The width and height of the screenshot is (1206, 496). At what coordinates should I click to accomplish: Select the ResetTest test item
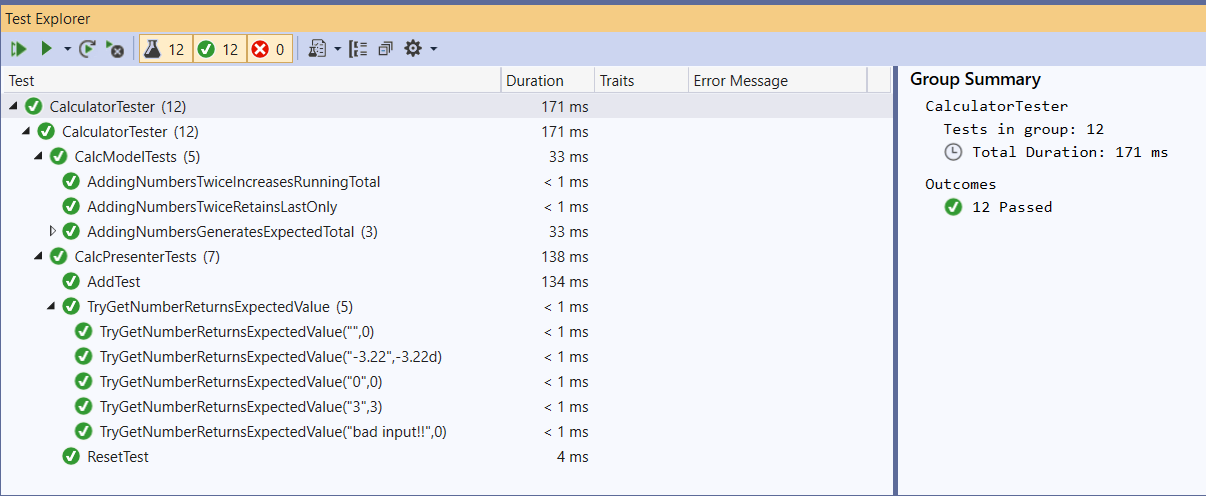pos(118,457)
